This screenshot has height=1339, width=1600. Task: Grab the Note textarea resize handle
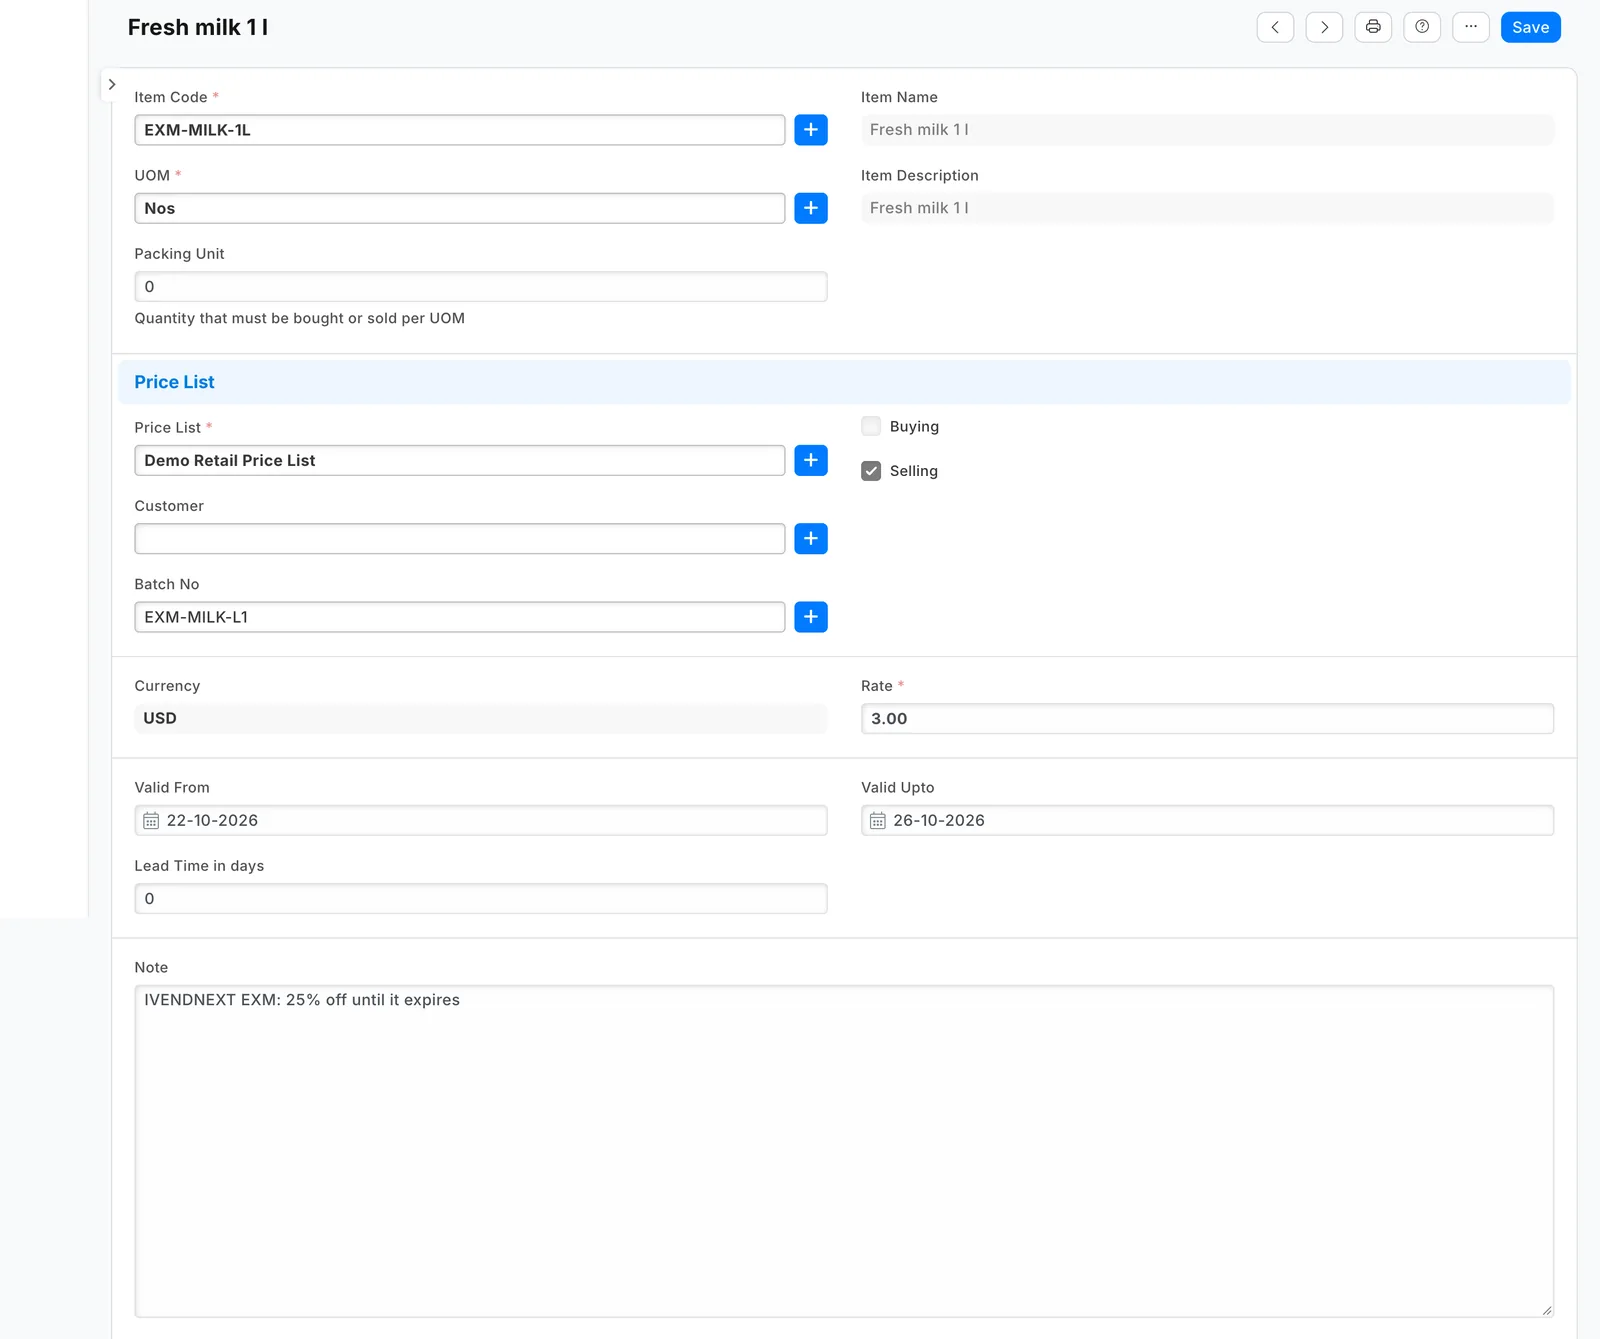[x=1547, y=1310]
